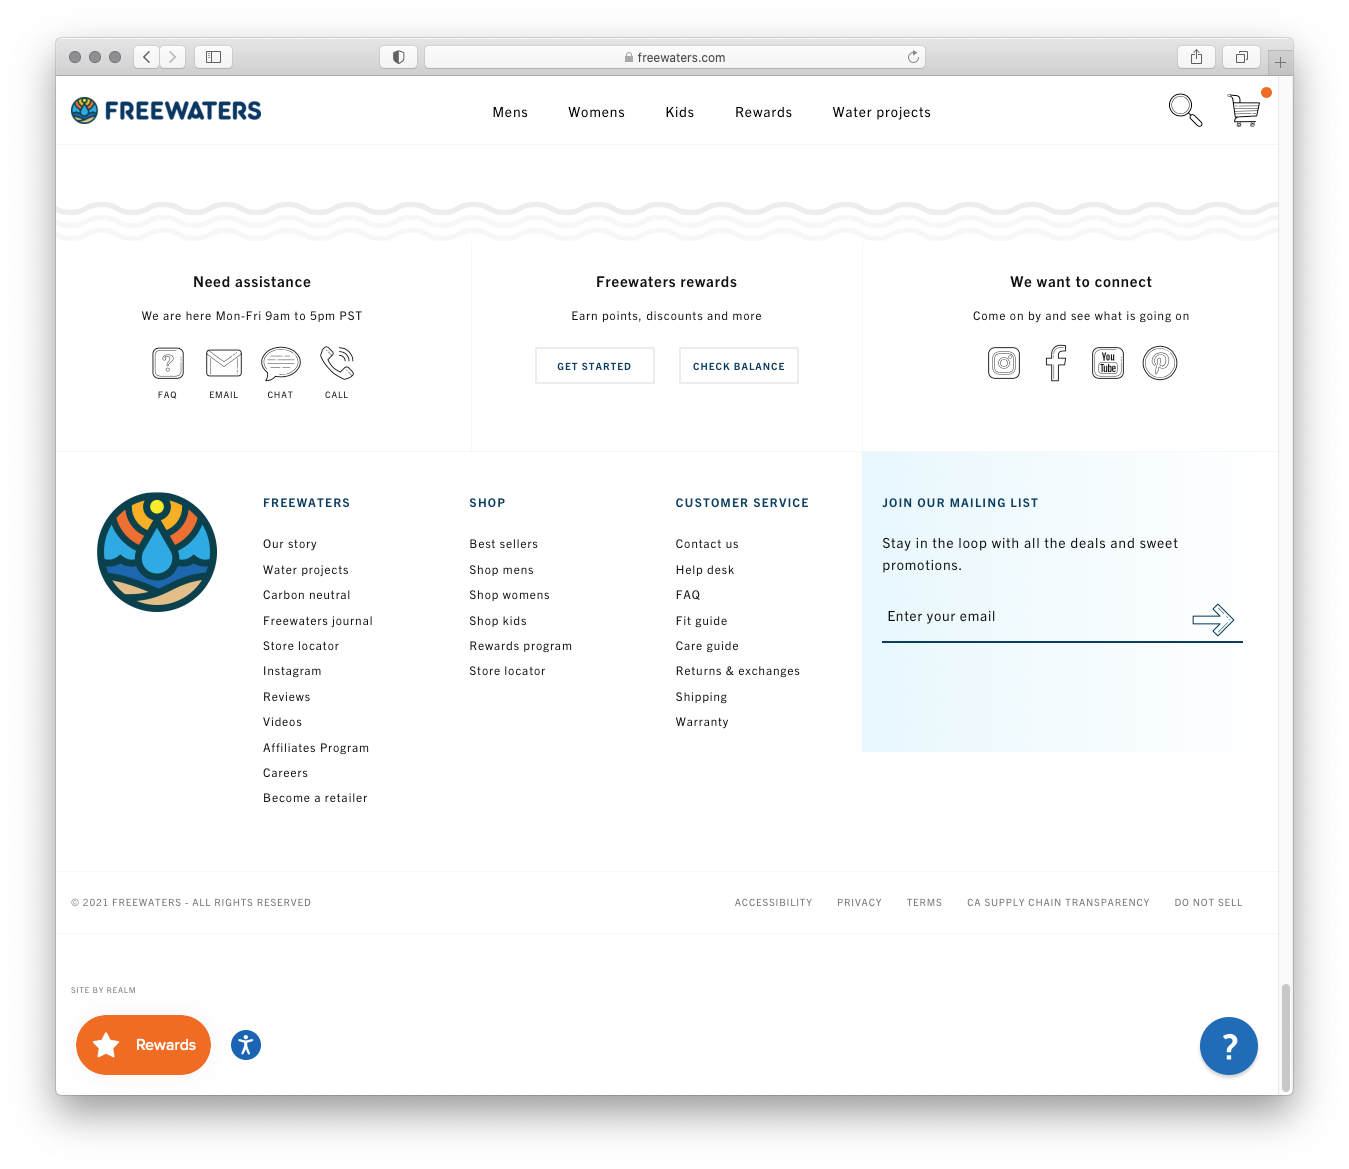Open the Womens menu

click(596, 112)
